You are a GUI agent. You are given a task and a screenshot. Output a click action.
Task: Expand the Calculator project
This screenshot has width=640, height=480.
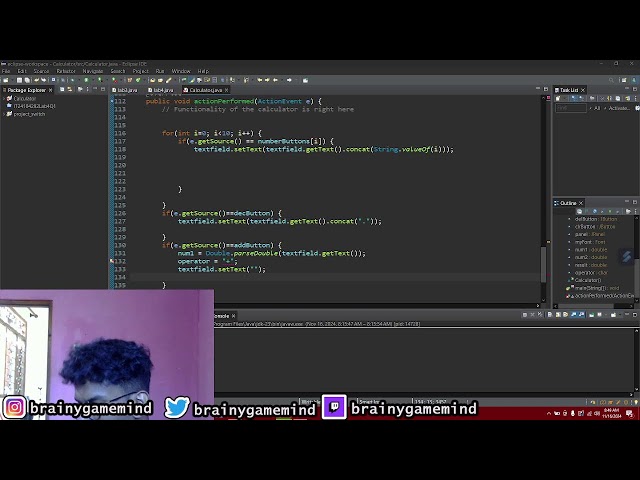click(x=4, y=98)
